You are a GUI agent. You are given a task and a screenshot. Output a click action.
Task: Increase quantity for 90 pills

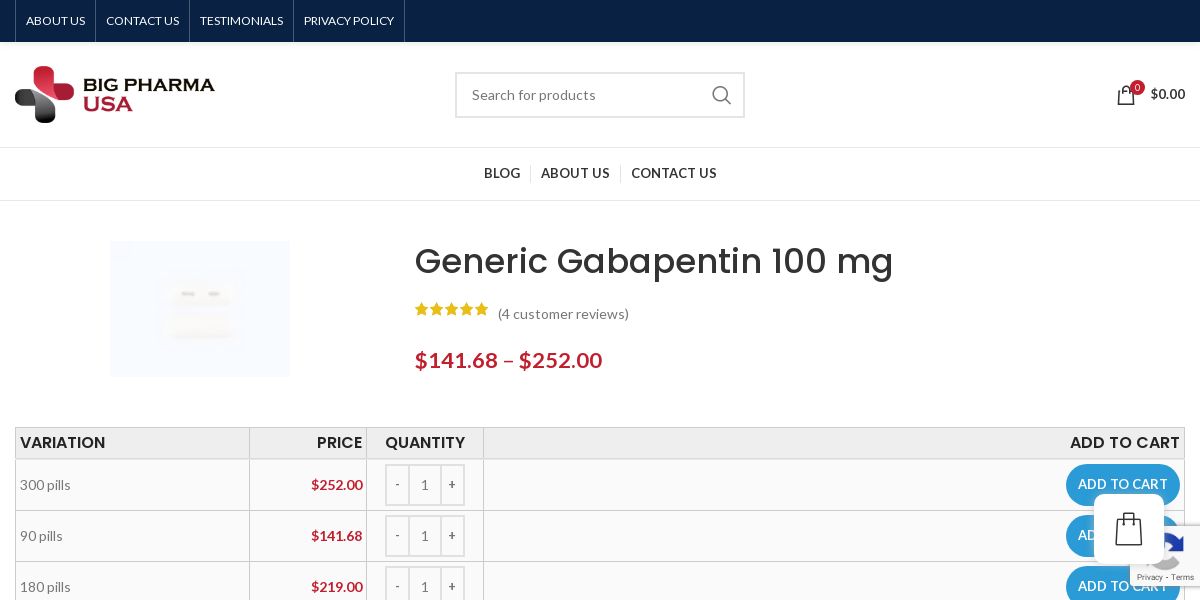click(452, 536)
